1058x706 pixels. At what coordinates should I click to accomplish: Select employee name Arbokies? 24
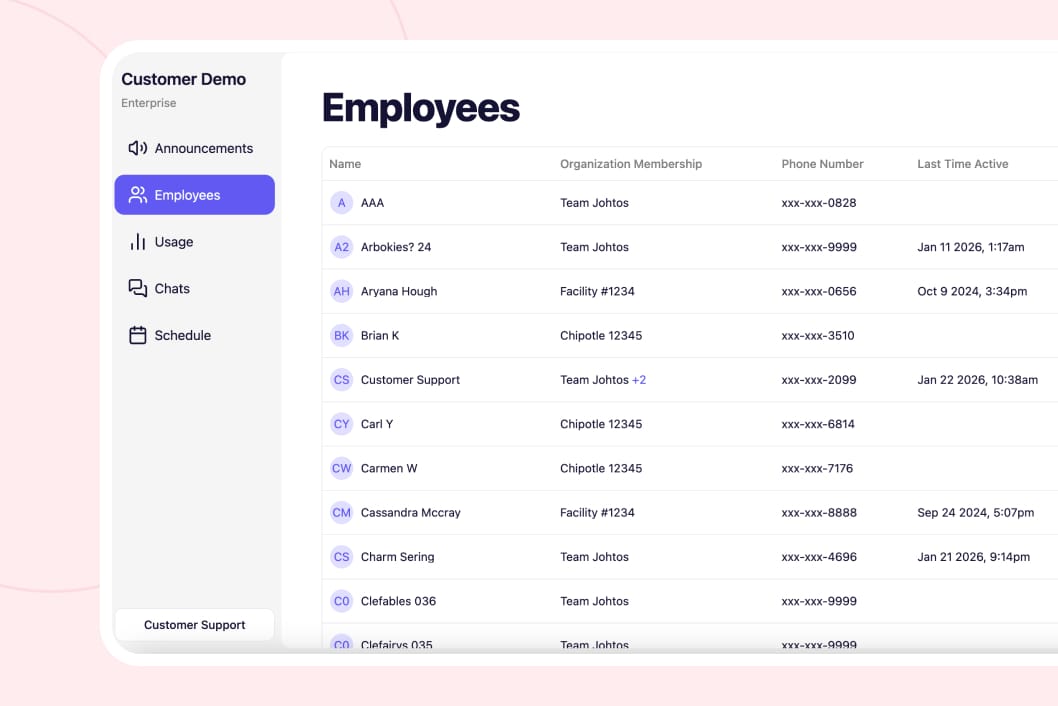396,247
